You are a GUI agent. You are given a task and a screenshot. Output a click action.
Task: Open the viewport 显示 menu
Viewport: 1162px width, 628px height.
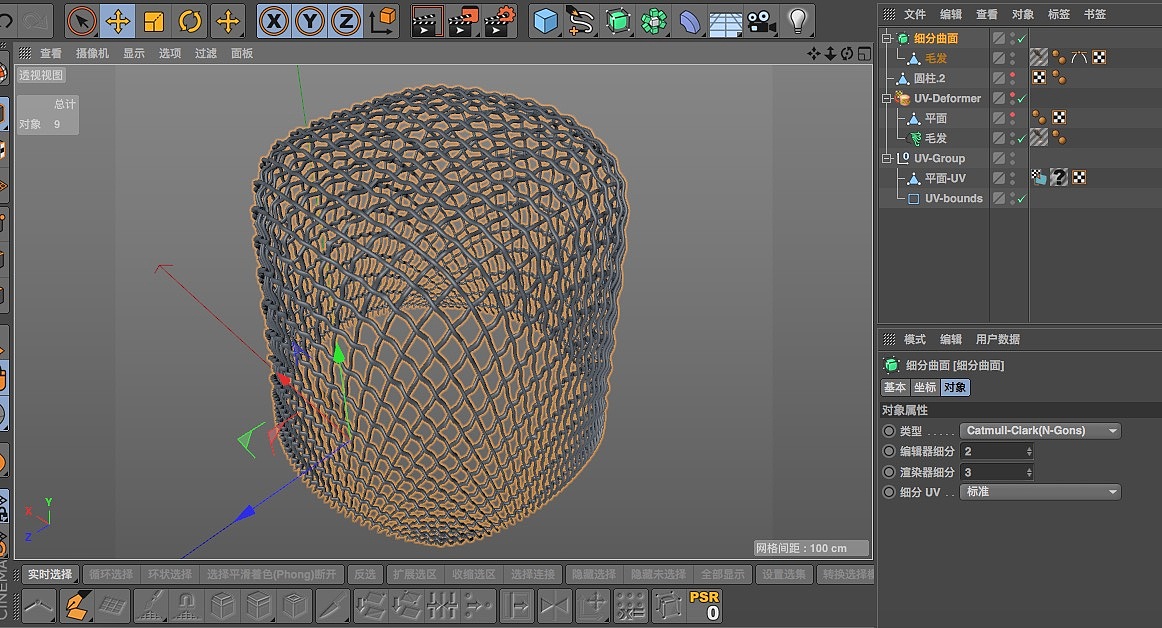tap(134, 53)
